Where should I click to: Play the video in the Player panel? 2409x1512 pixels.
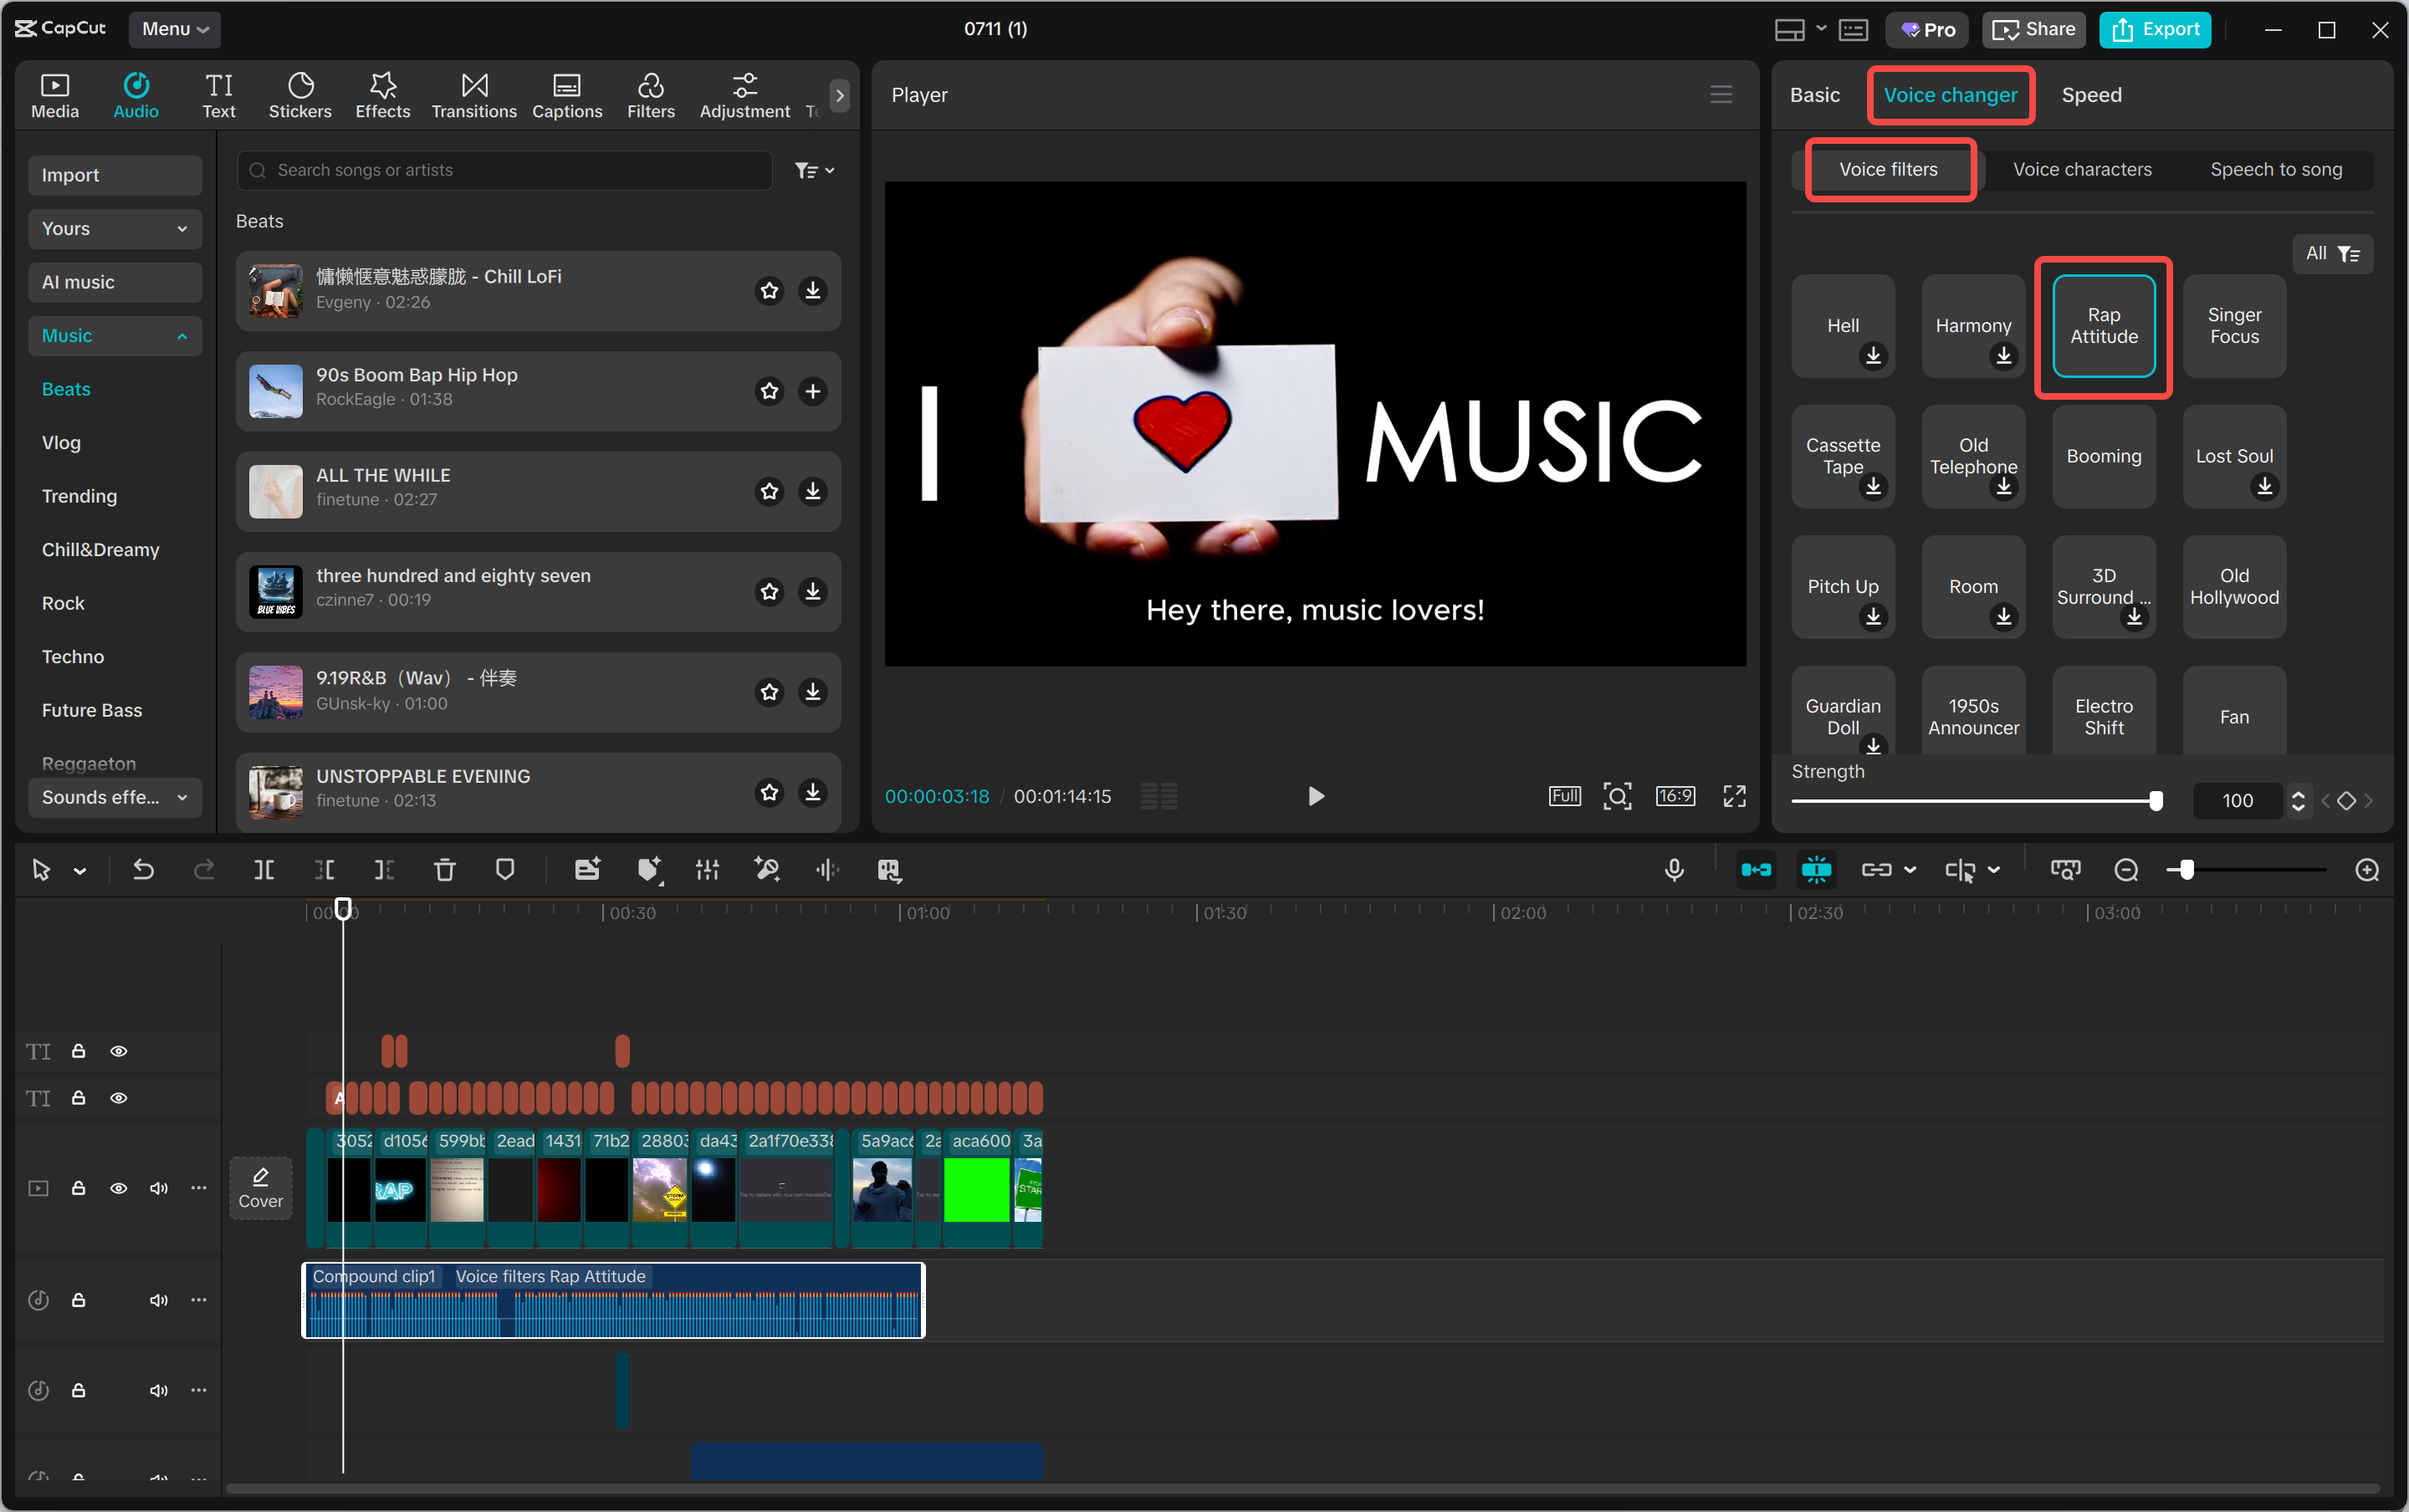pyautogui.click(x=1315, y=796)
